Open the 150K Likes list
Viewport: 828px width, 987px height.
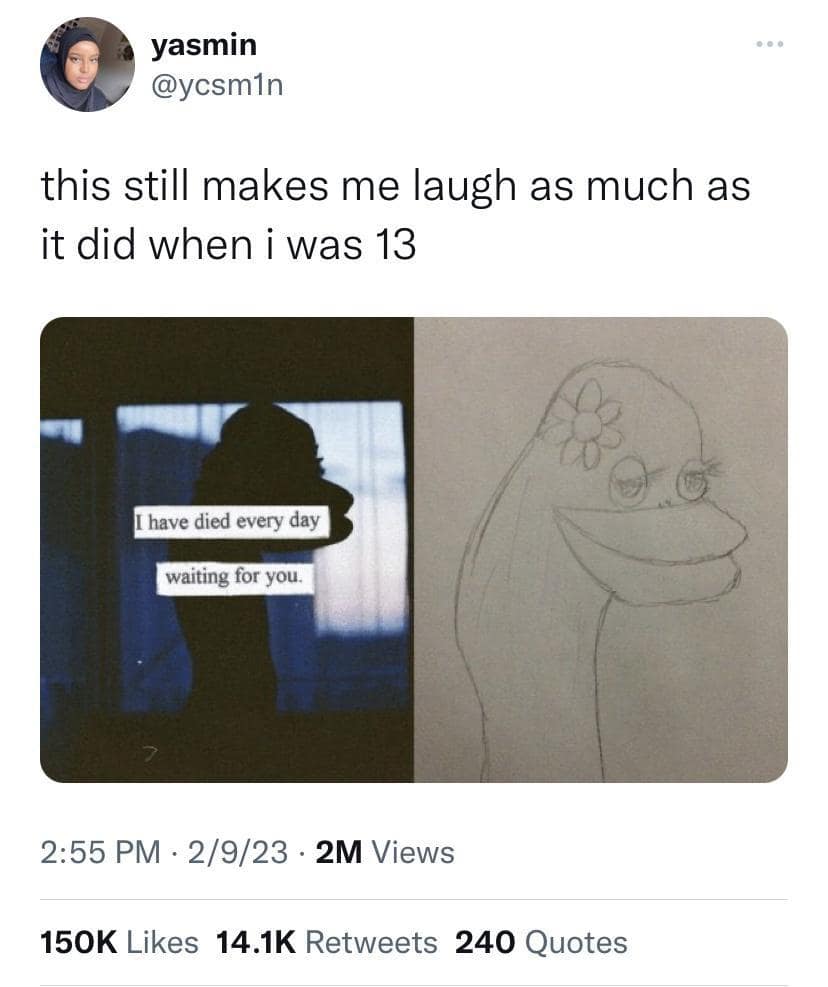pyautogui.click(x=119, y=942)
